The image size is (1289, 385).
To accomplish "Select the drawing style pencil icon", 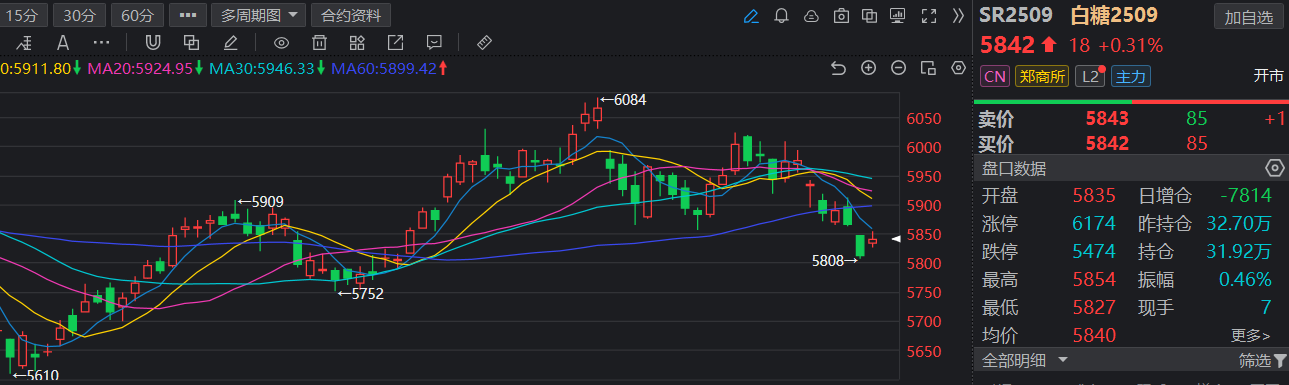I will (231, 43).
